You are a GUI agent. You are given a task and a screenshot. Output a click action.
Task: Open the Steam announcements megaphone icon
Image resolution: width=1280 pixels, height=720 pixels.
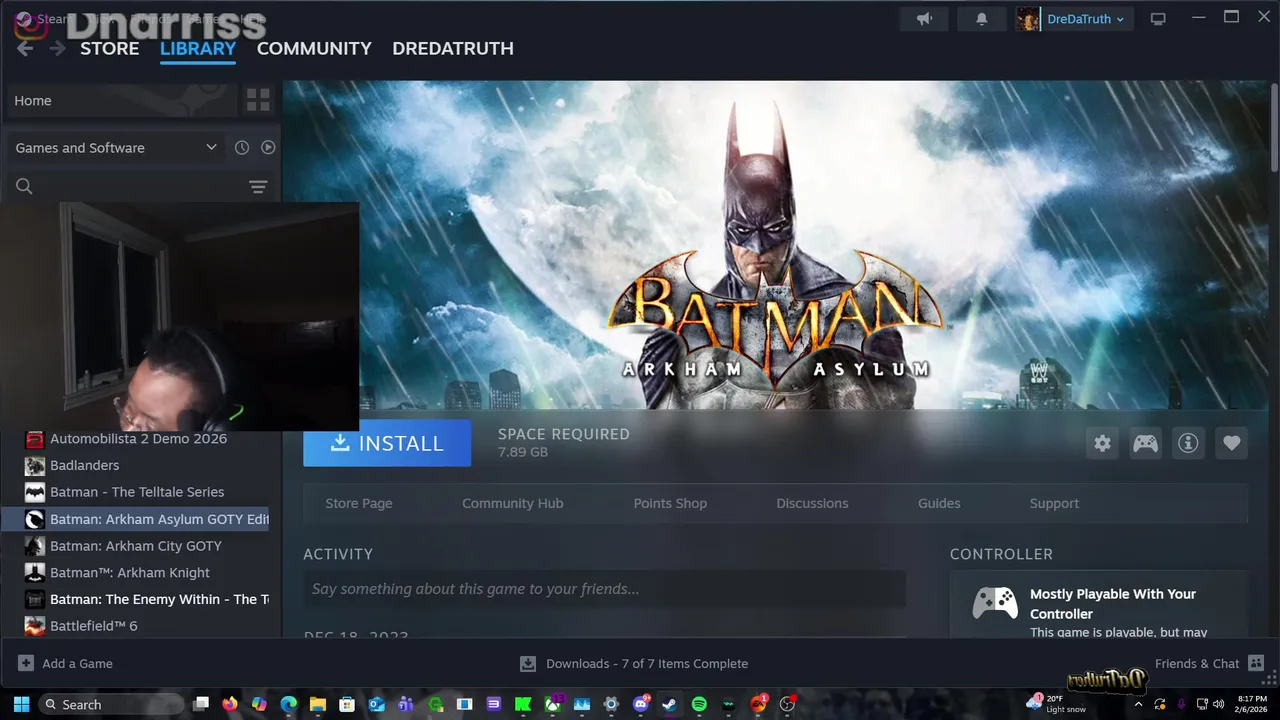[x=924, y=19]
